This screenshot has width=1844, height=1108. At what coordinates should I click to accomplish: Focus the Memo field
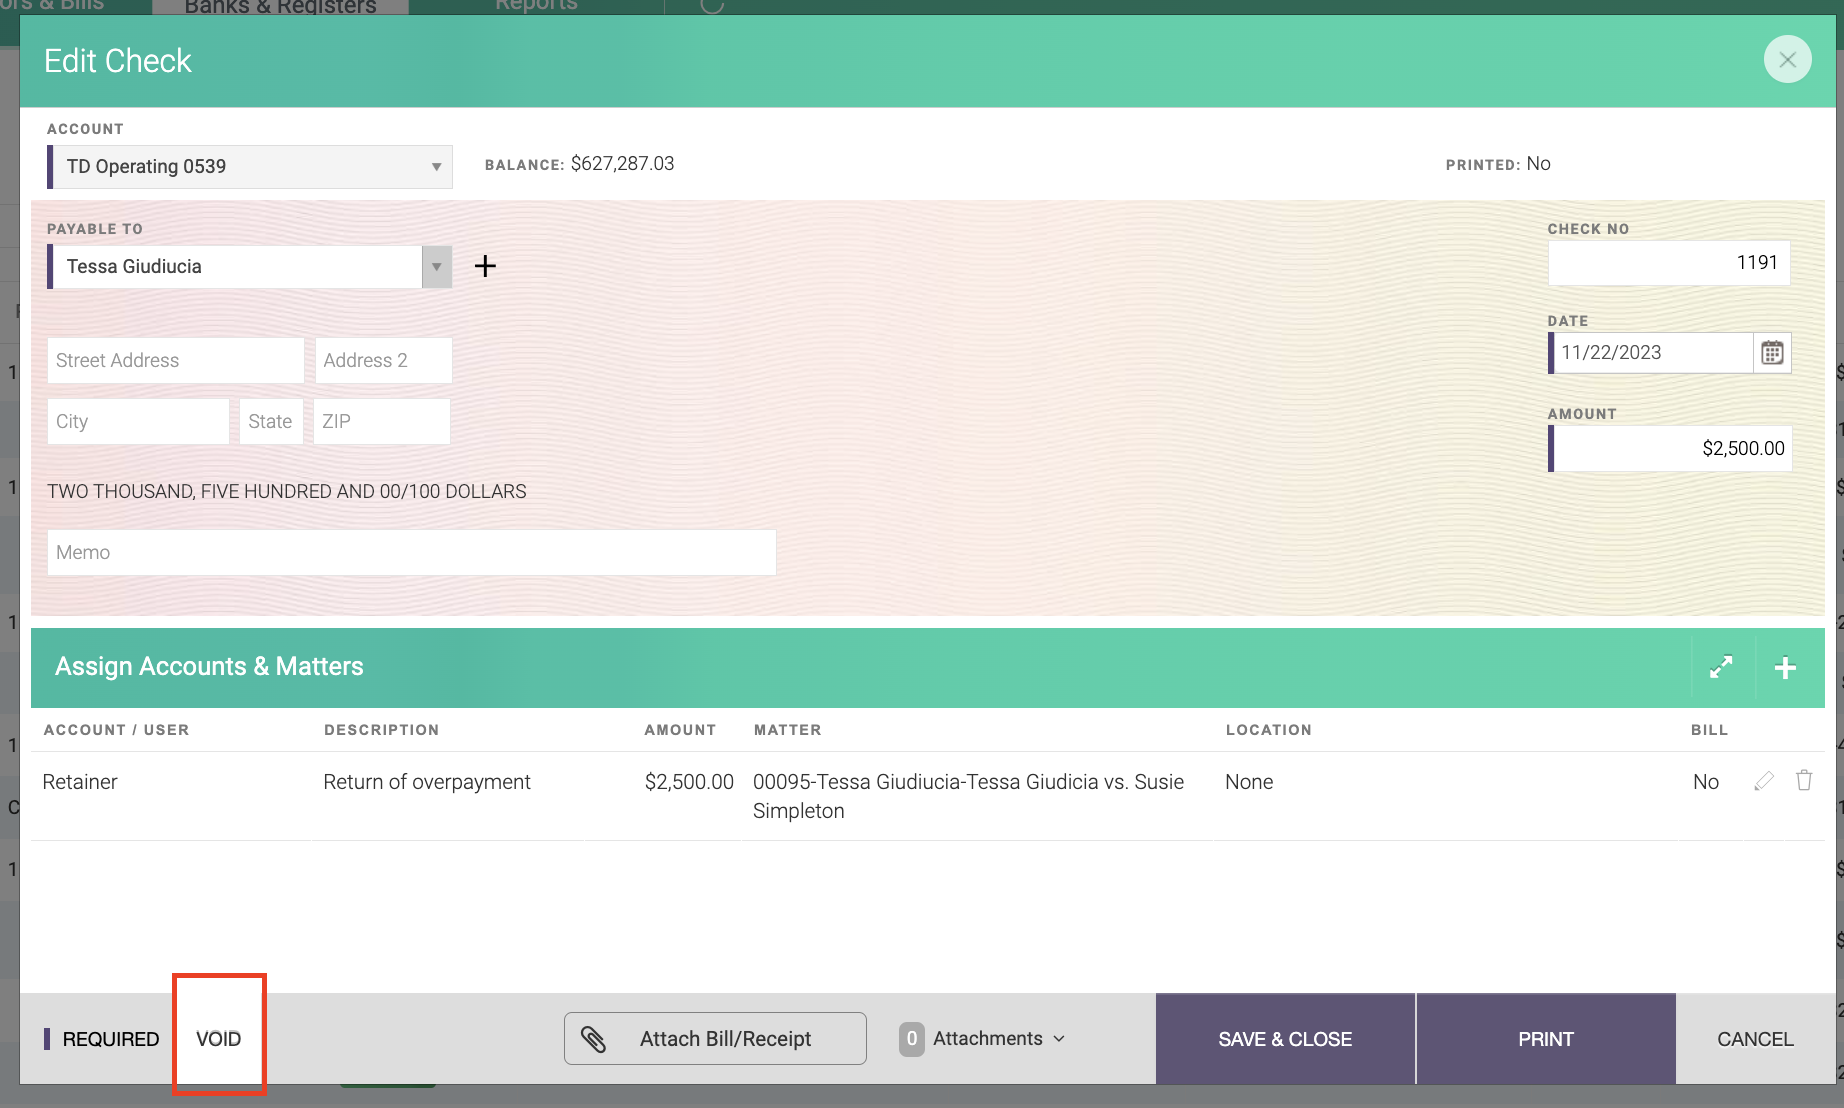(x=412, y=552)
